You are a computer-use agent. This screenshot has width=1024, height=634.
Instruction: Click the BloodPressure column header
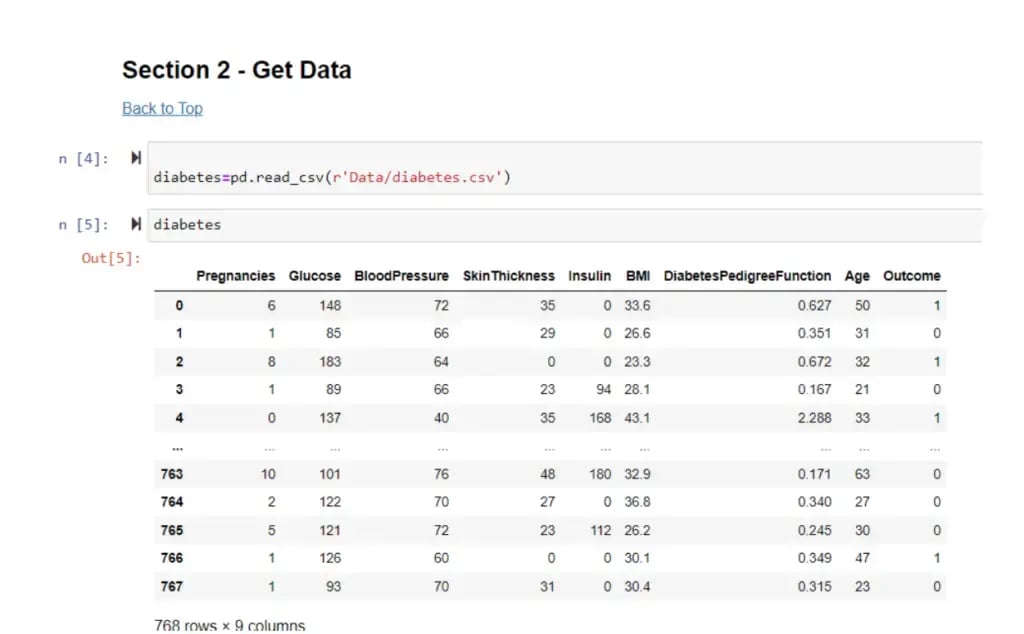tap(401, 276)
